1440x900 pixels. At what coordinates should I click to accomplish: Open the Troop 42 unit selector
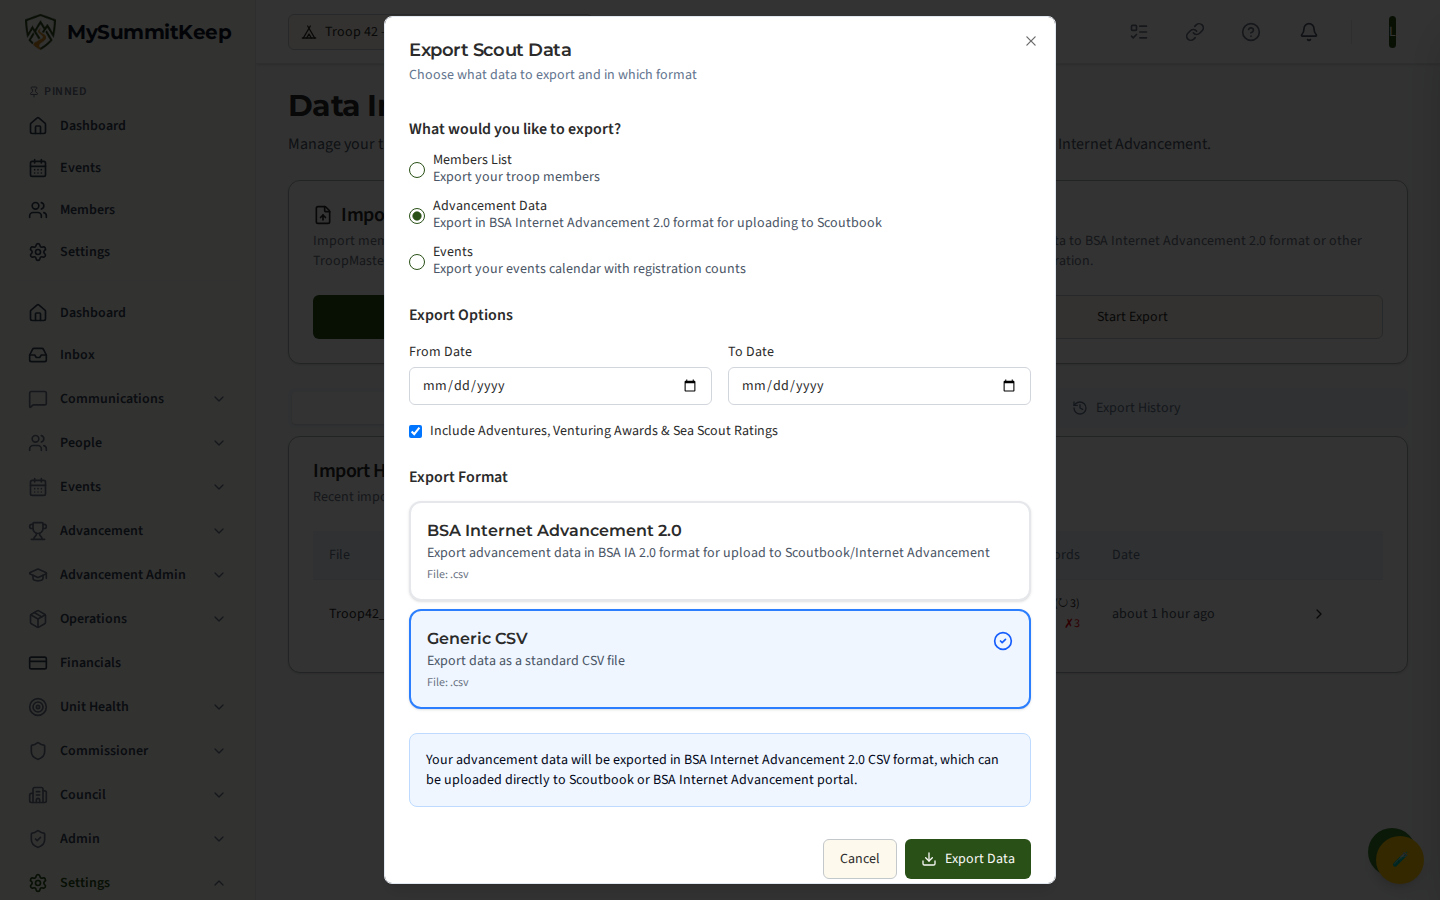click(x=337, y=32)
